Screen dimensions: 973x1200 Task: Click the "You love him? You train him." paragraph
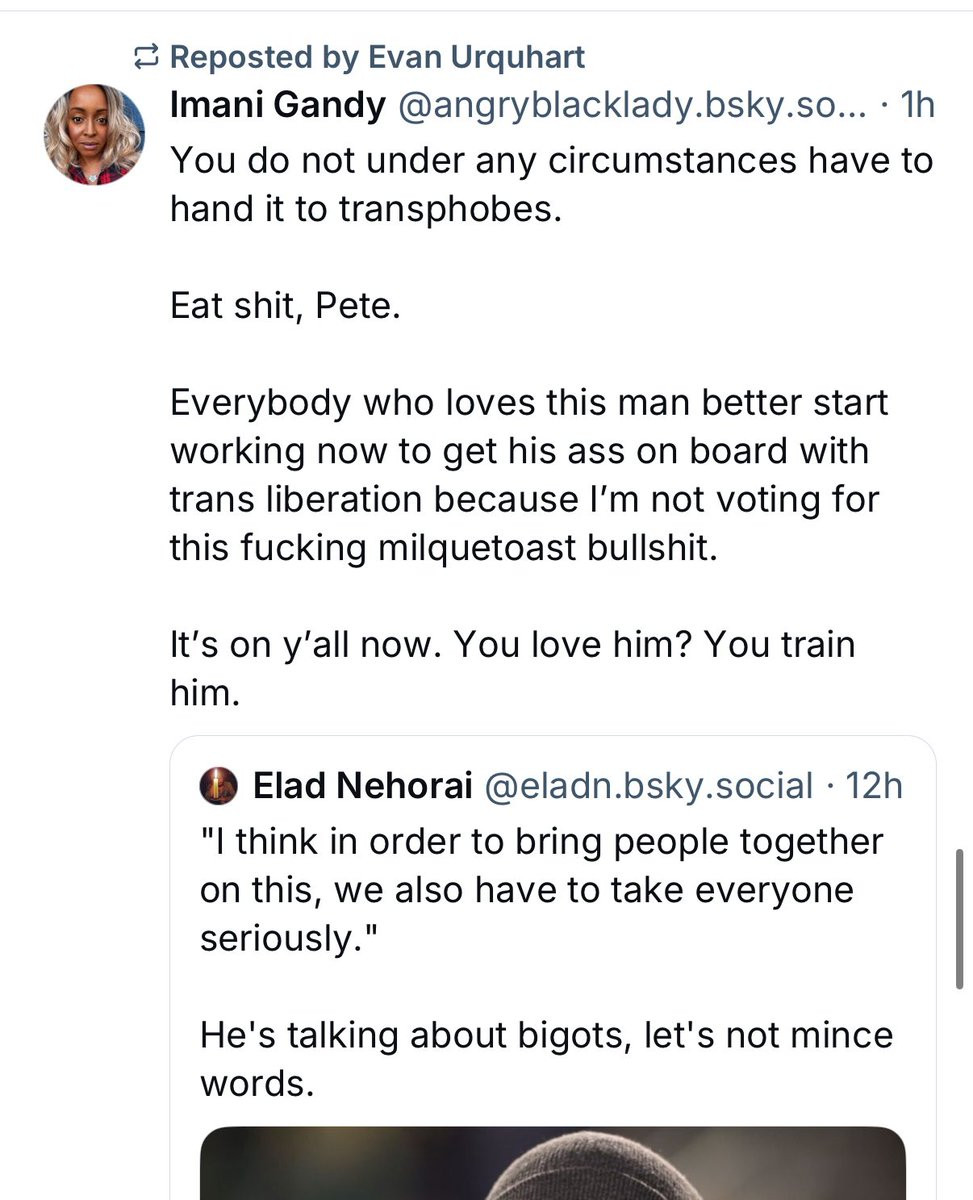click(512, 668)
